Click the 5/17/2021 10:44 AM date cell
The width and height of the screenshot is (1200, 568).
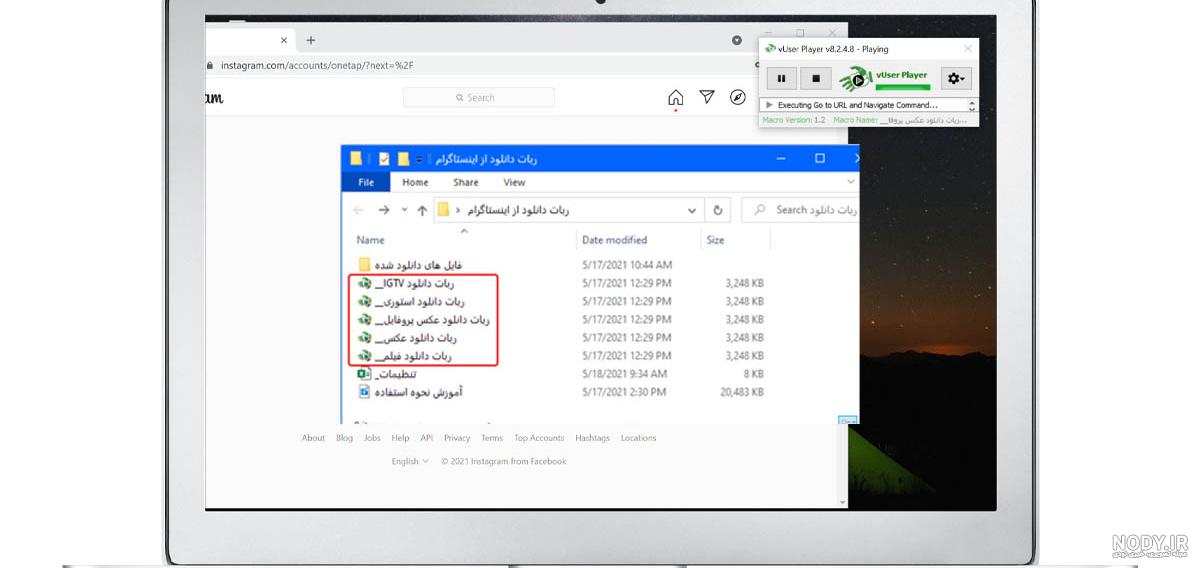point(627,265)
